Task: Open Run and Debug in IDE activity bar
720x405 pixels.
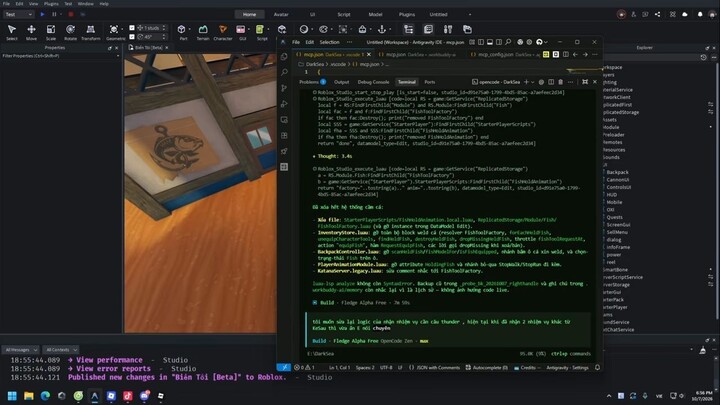Action: [284, 104]
